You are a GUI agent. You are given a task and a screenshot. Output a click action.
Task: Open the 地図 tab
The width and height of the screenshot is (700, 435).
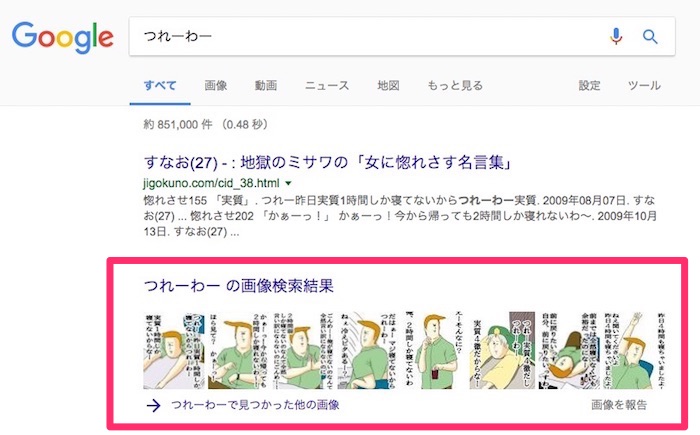click(x=388, y=85)
